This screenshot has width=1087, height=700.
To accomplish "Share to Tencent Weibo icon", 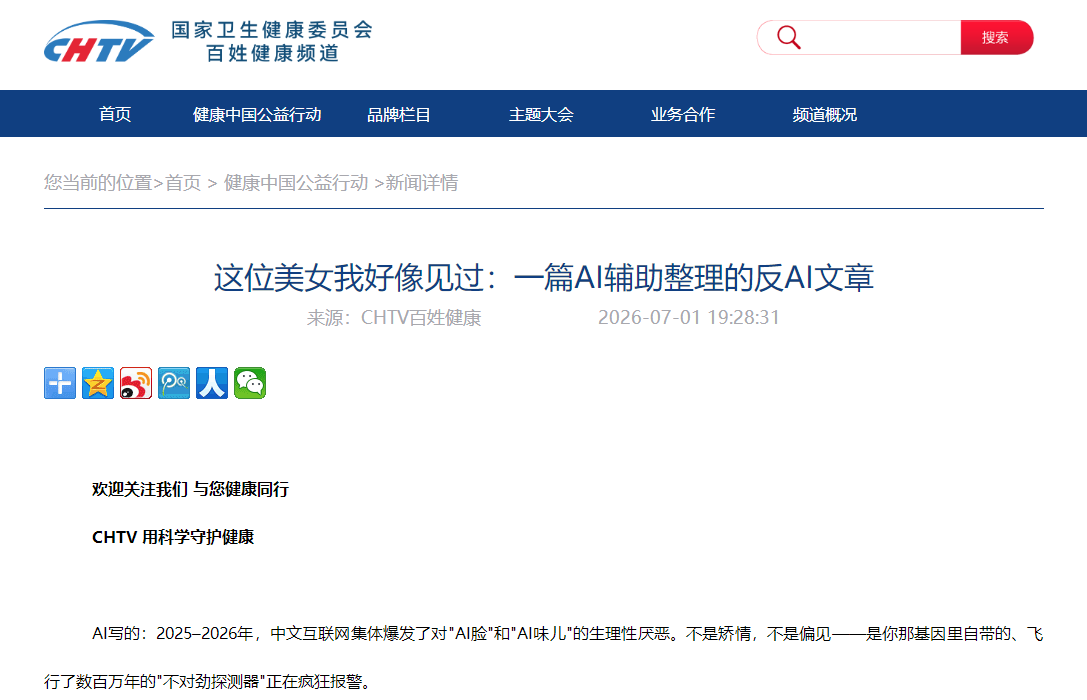I will tap(174, 383).
